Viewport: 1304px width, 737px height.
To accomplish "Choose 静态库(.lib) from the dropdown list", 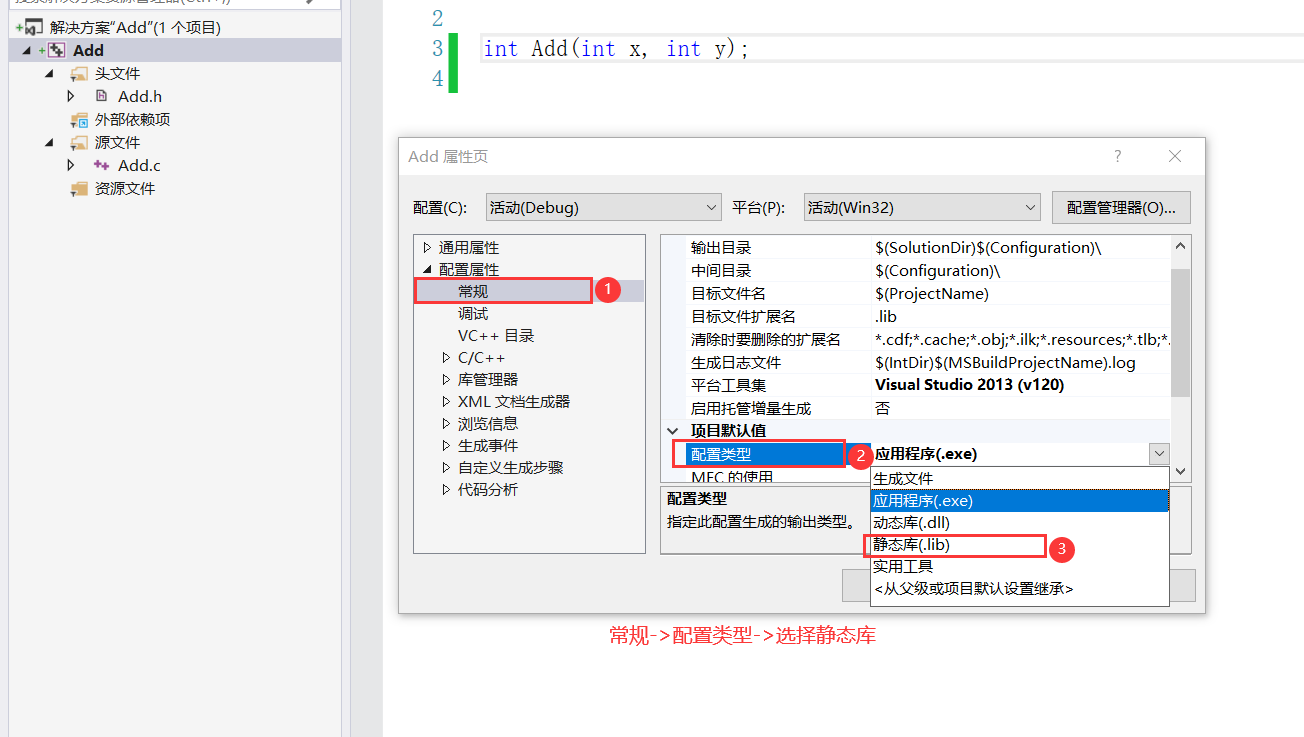I will coord(1019,544).
